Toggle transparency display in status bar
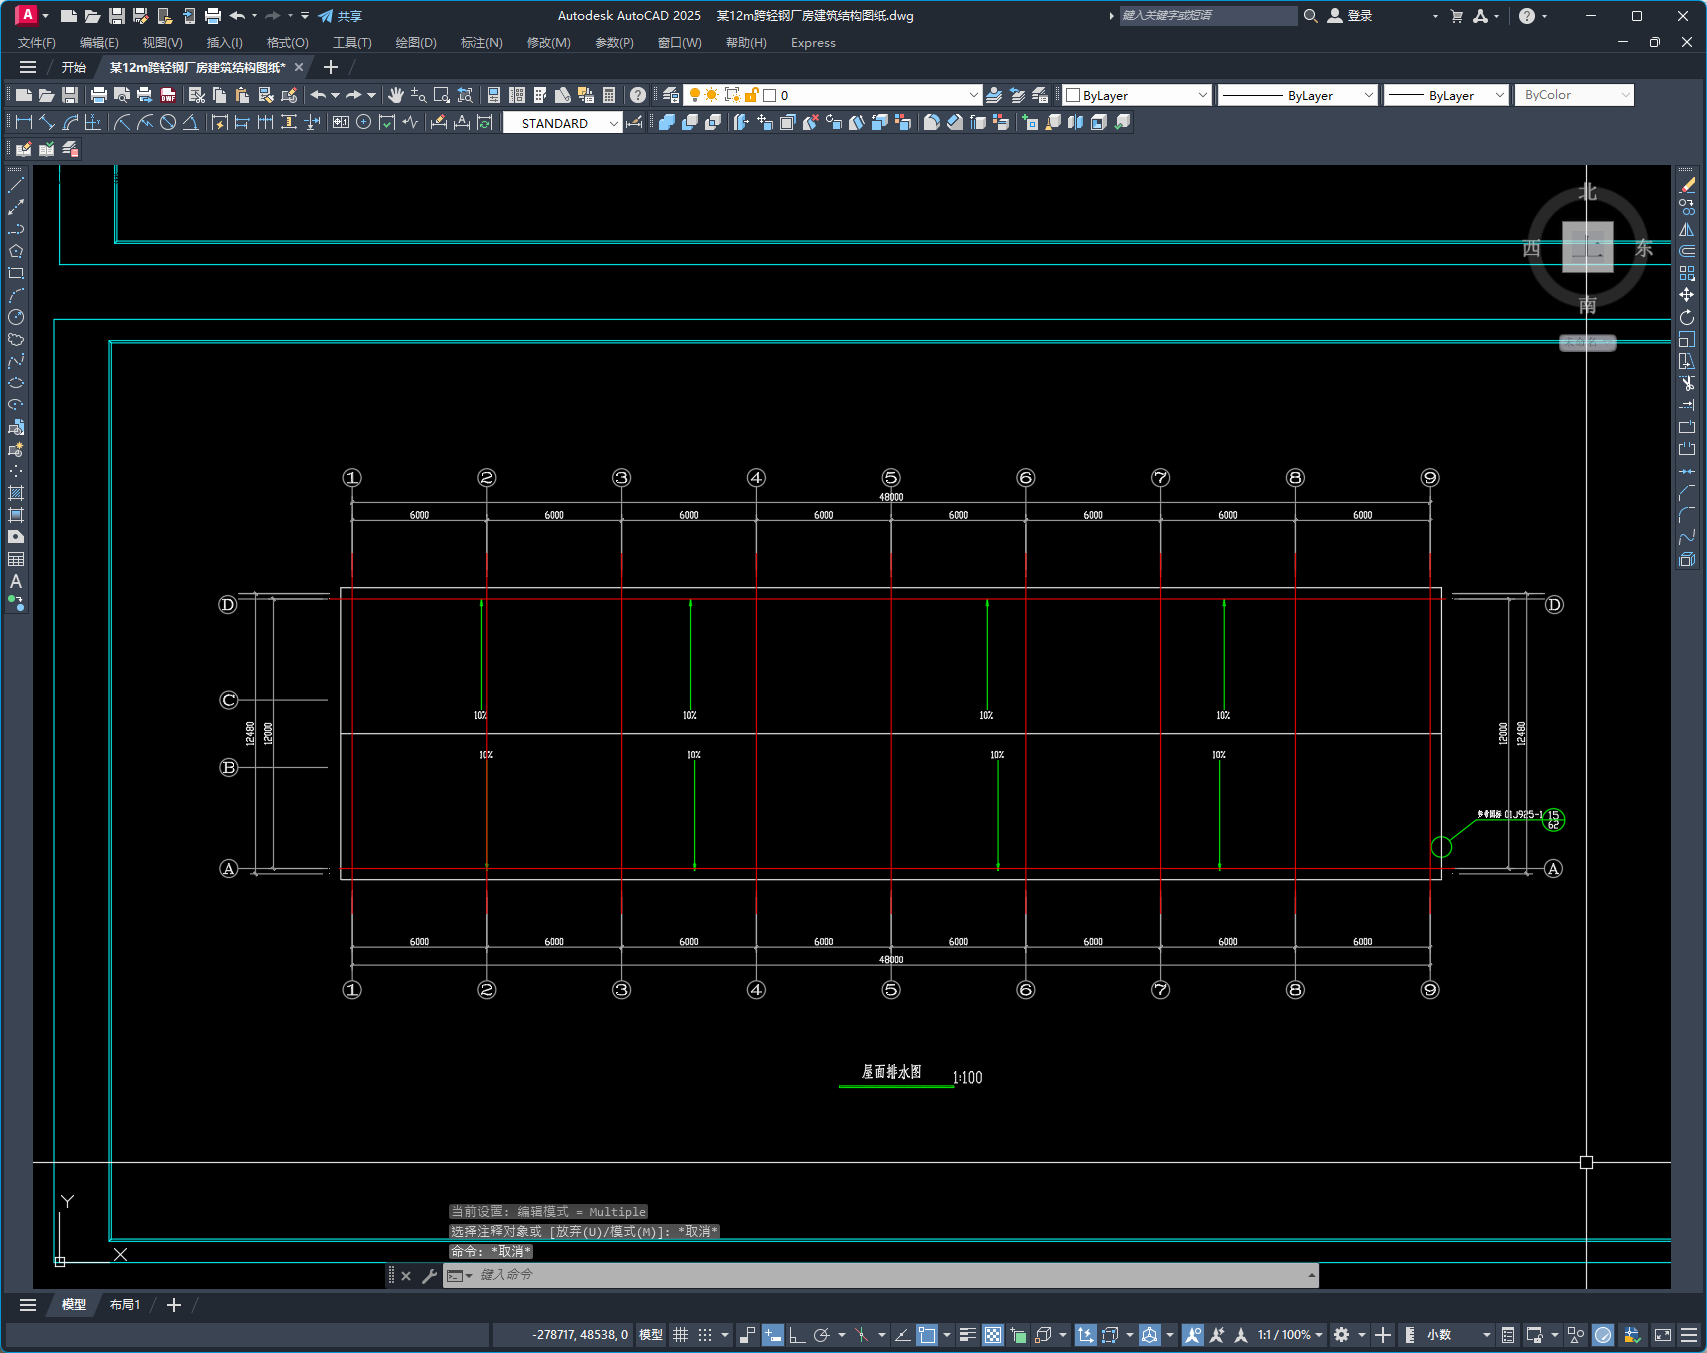The image size is (1707, 1353). (x=993, y=1335)
